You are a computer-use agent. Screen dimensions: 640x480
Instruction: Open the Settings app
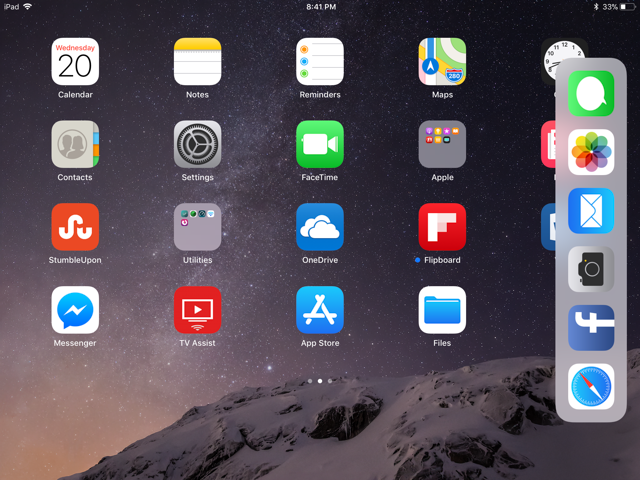point(198,144)
